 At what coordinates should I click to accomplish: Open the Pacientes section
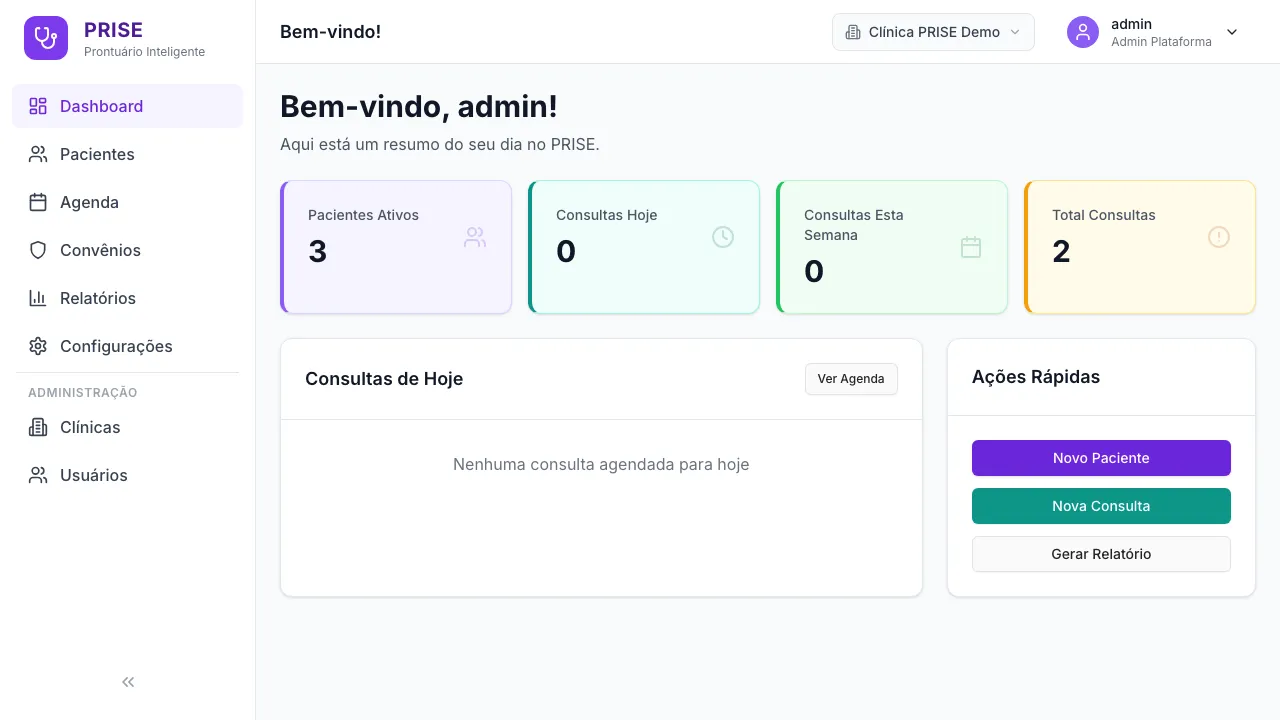(97, 154)
